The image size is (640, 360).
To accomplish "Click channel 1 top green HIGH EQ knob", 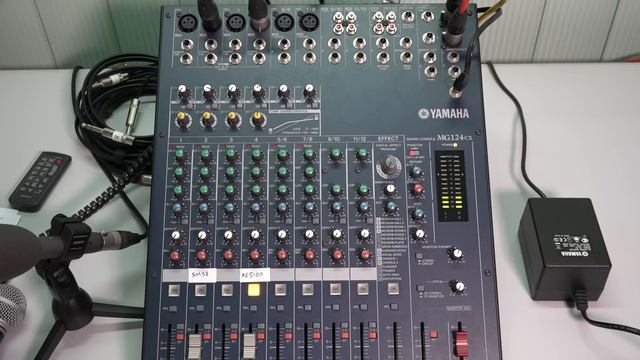I will click(180, 155).
